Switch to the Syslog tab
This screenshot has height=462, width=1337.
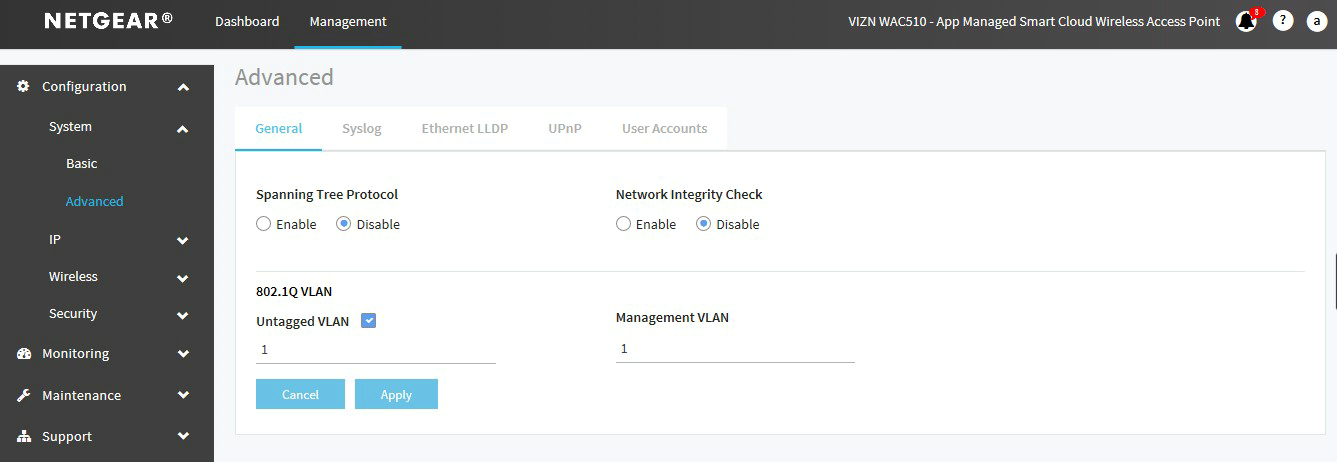pos(361,129)
